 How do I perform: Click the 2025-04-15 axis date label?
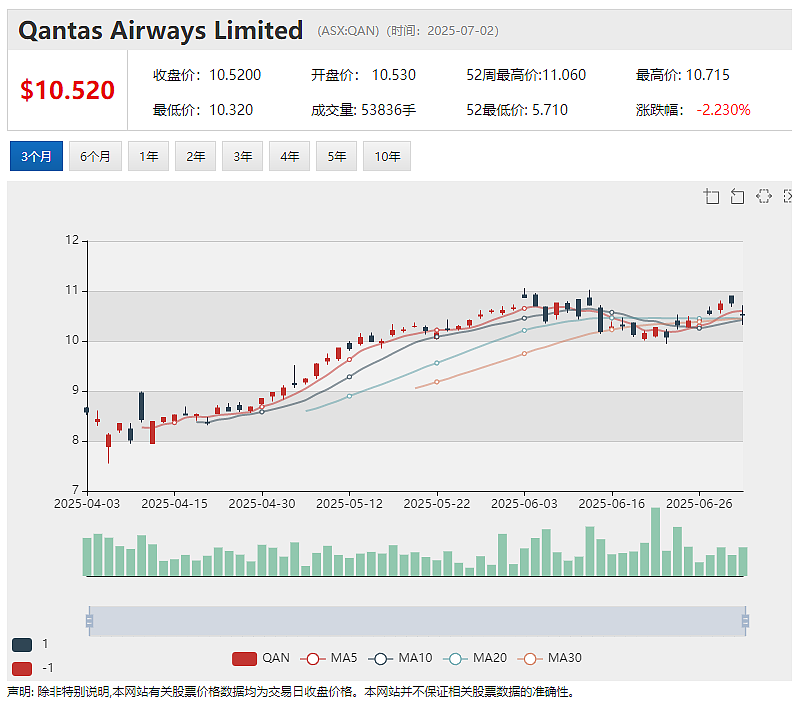coord(174,504)
